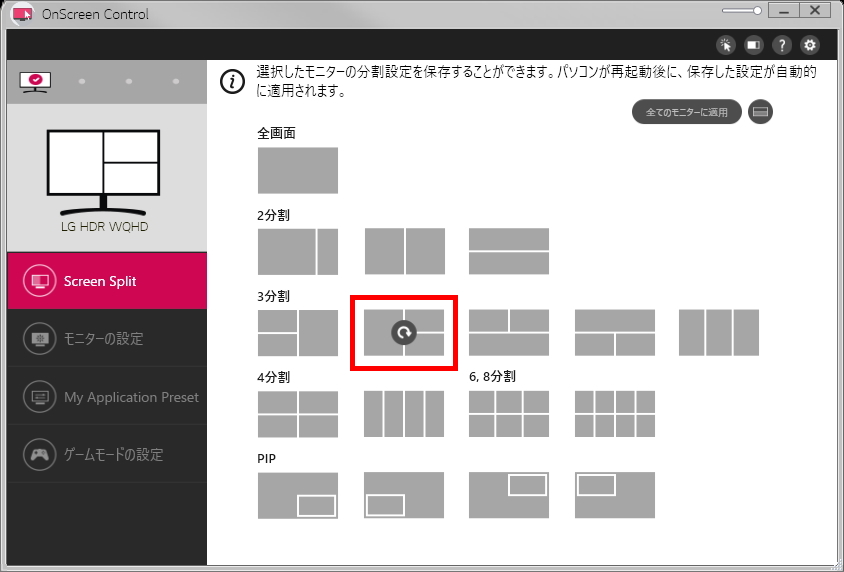Click the info icon beside description text
Screen dimensions: 844x572
click(x=233, y=82)
